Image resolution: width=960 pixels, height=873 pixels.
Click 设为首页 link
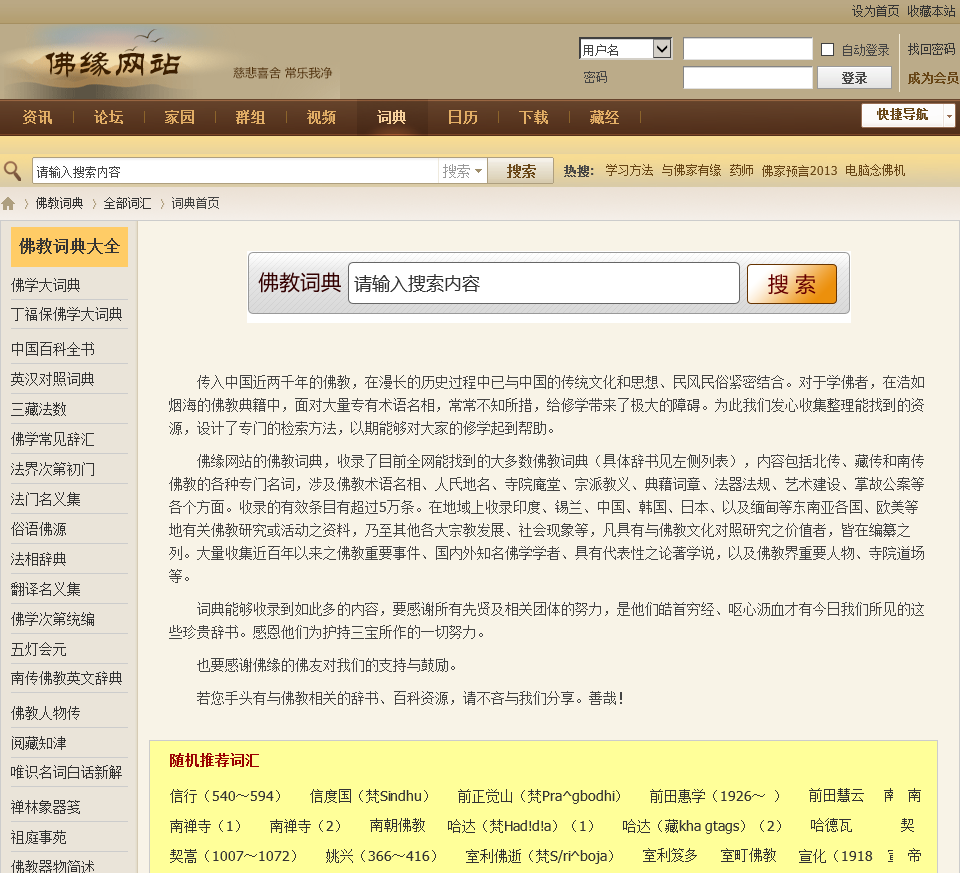(x=876, y=11)
